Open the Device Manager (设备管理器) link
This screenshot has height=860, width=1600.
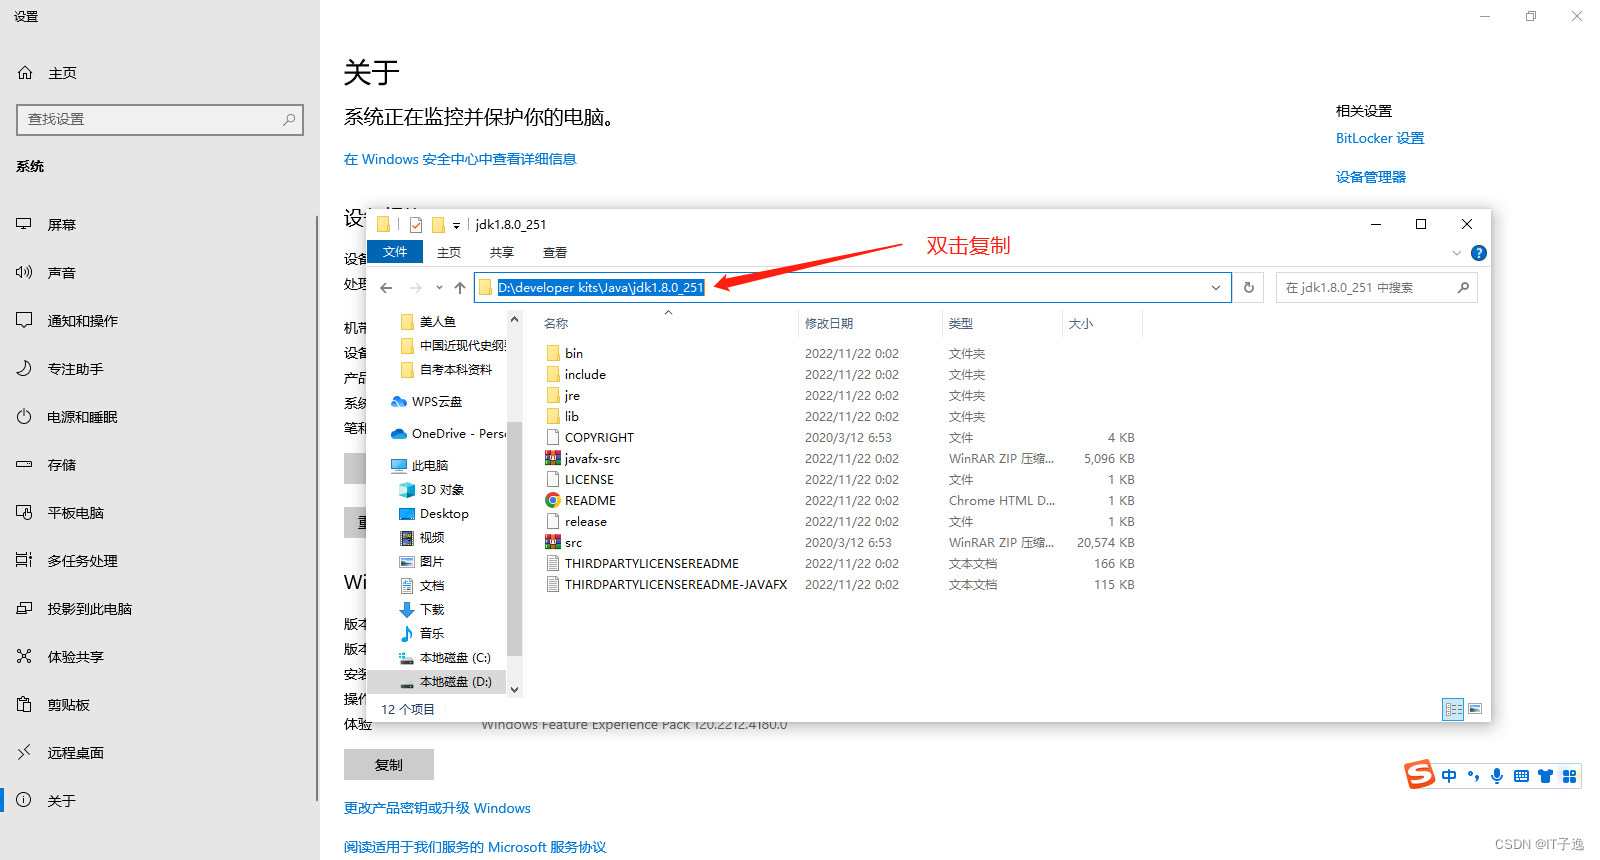point(1371,177)
